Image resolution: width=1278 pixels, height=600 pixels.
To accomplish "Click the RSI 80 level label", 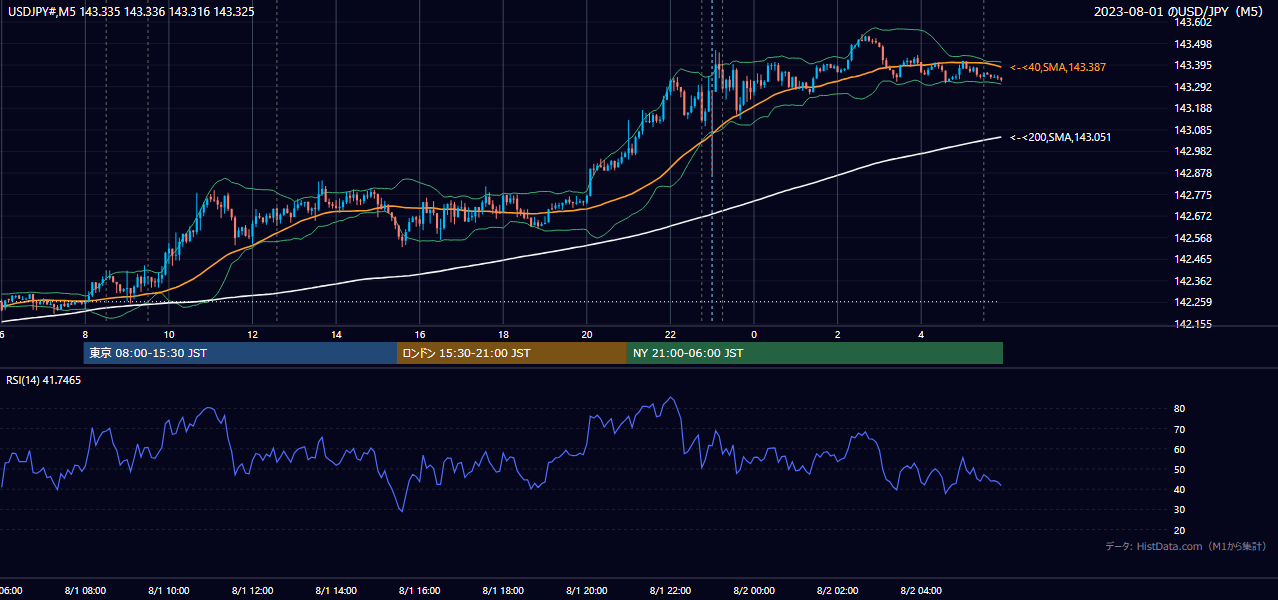I will [x=1180, y=409].
